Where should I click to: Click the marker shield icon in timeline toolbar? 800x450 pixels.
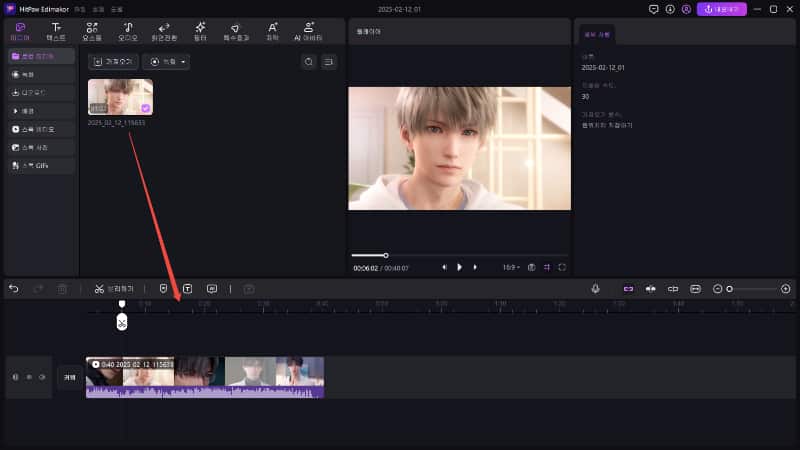click(163, 289)
